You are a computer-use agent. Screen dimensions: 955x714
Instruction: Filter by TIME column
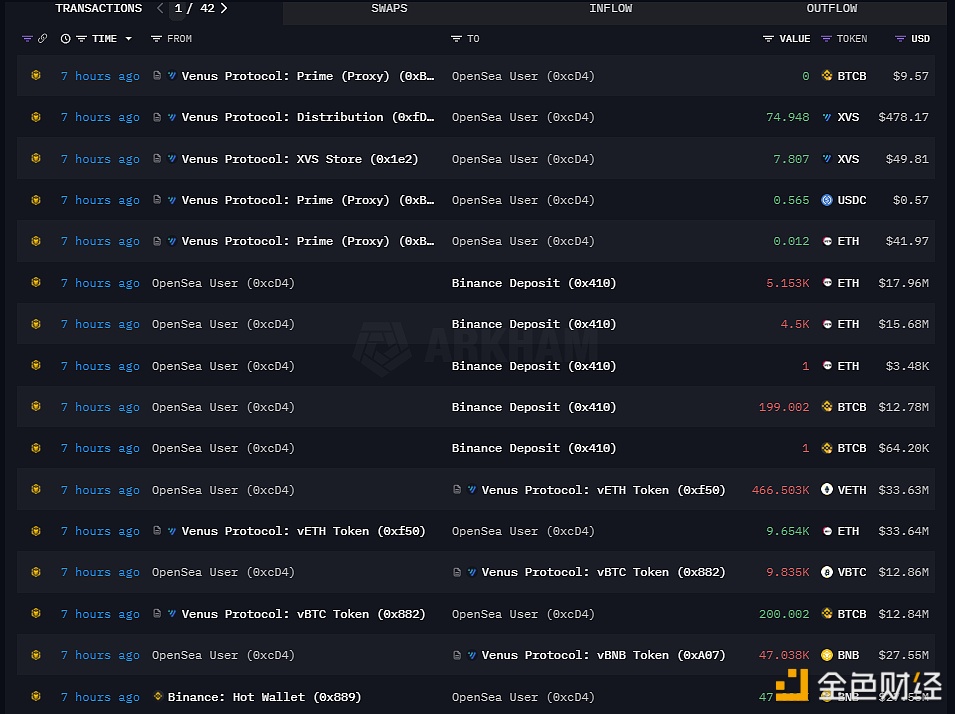click(82, 39)
